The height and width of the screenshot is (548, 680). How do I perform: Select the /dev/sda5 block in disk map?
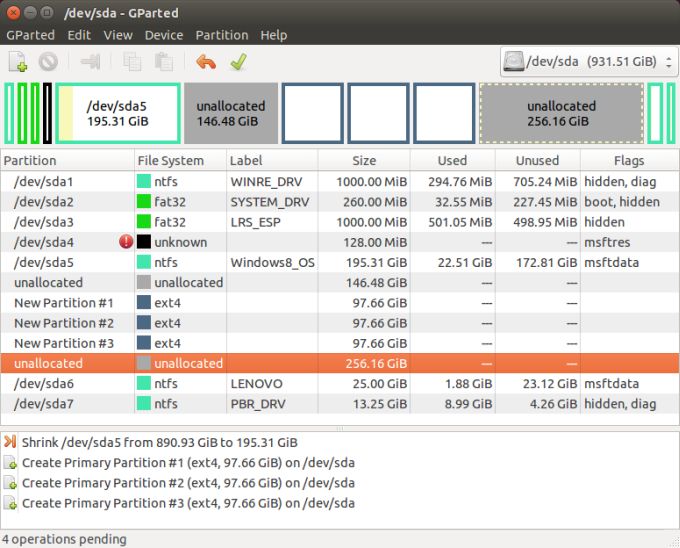pyautogui.click(x=118, y=113)
